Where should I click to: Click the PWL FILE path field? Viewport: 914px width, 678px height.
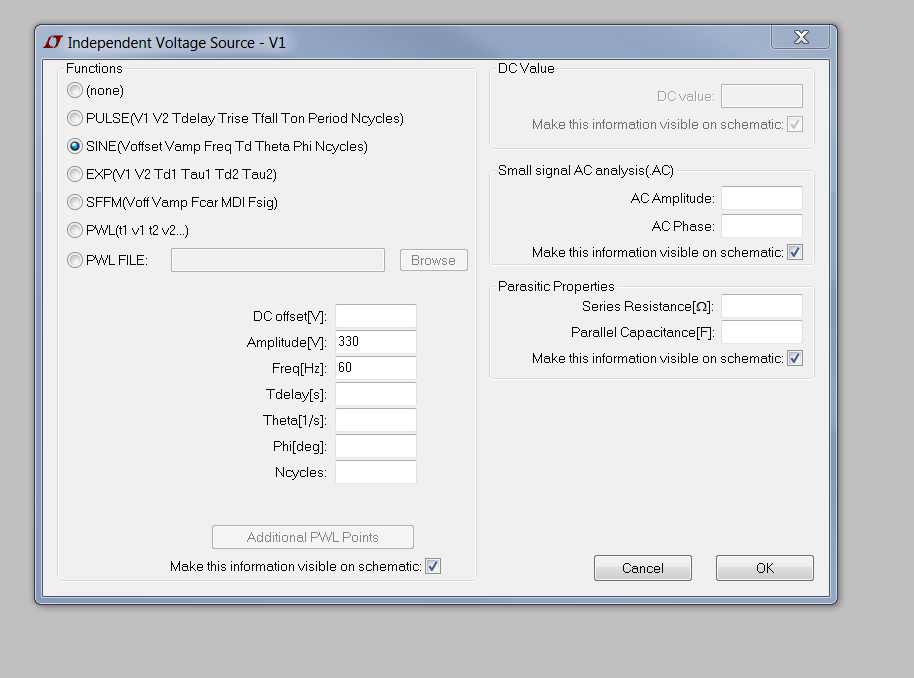[x=277, y=260]
